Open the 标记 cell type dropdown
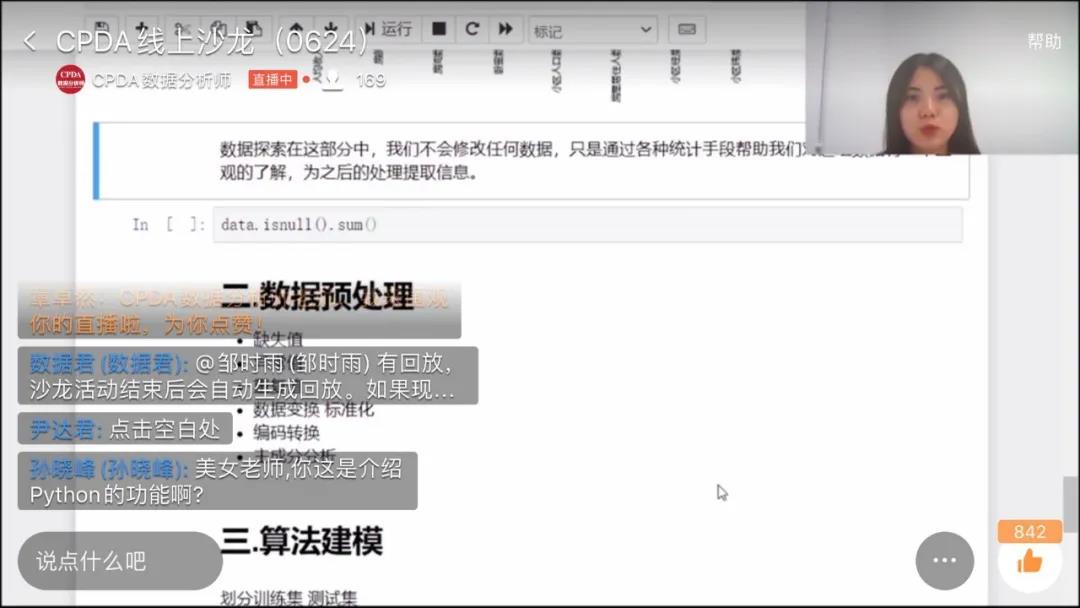1080x608 pixels. [x=592, y=30]
